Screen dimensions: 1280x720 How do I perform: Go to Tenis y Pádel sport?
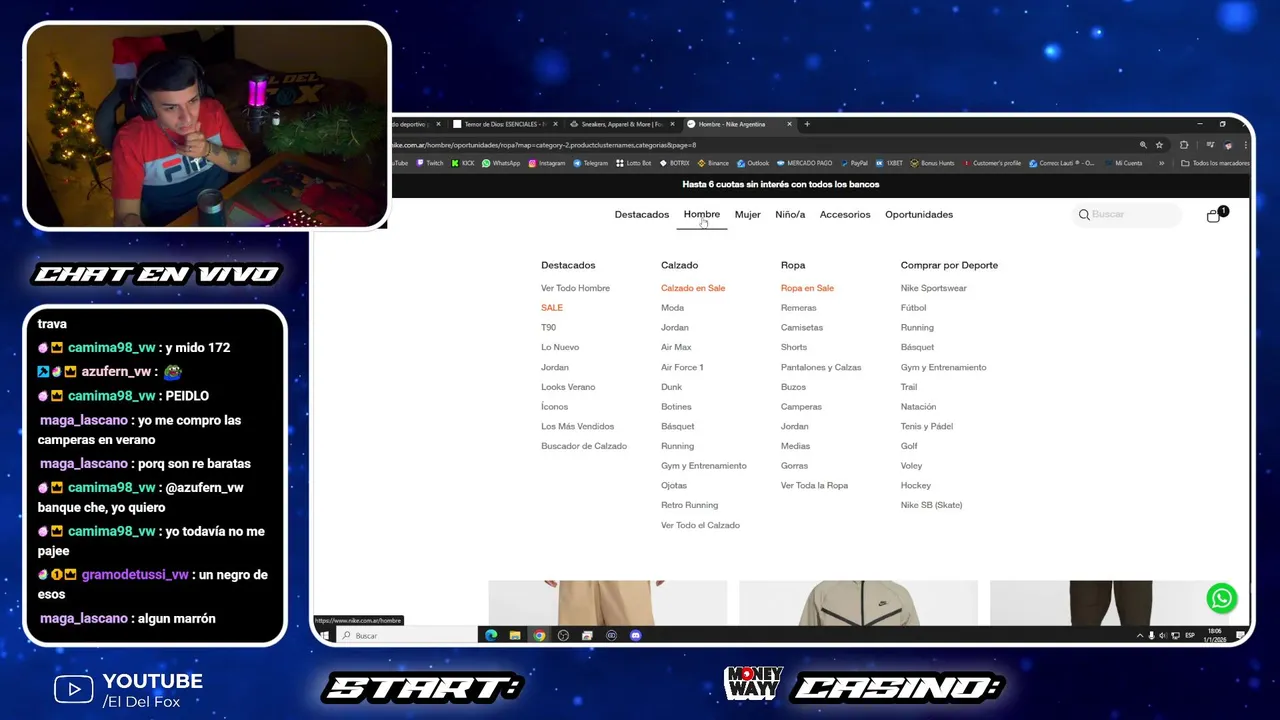click(927, 426)
